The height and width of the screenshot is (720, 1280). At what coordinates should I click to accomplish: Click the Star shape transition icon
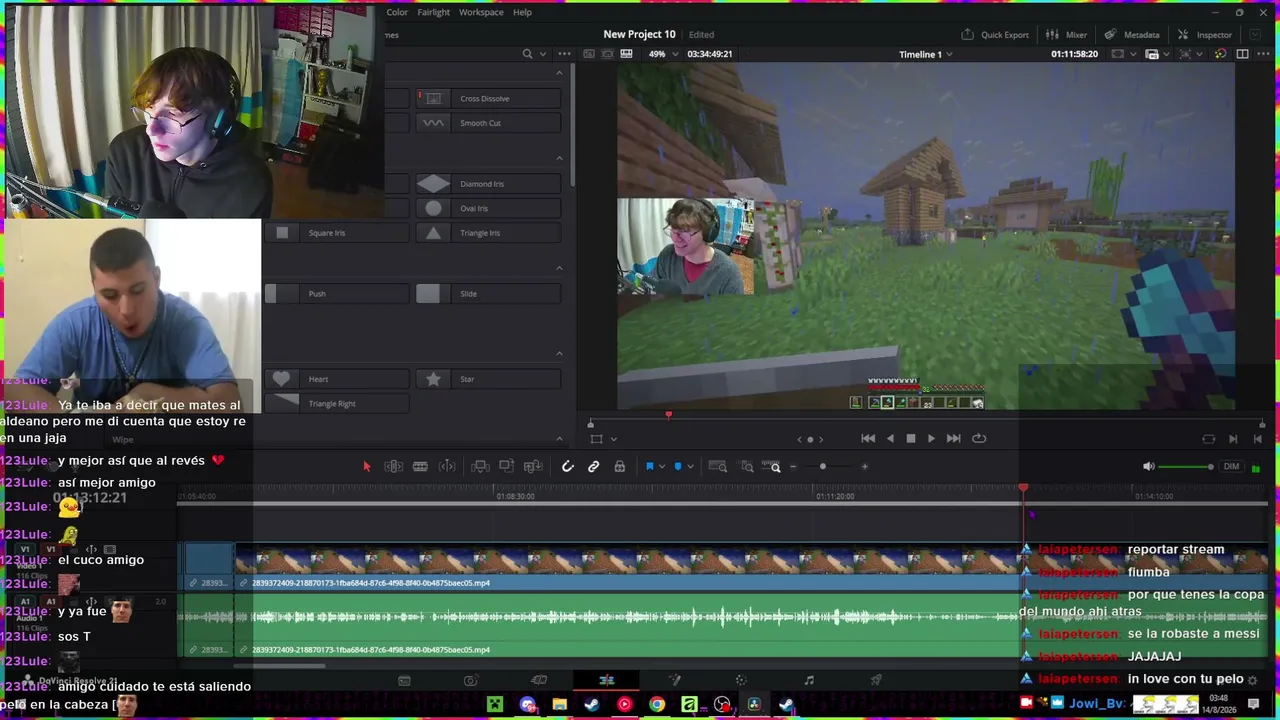[433, 379]
